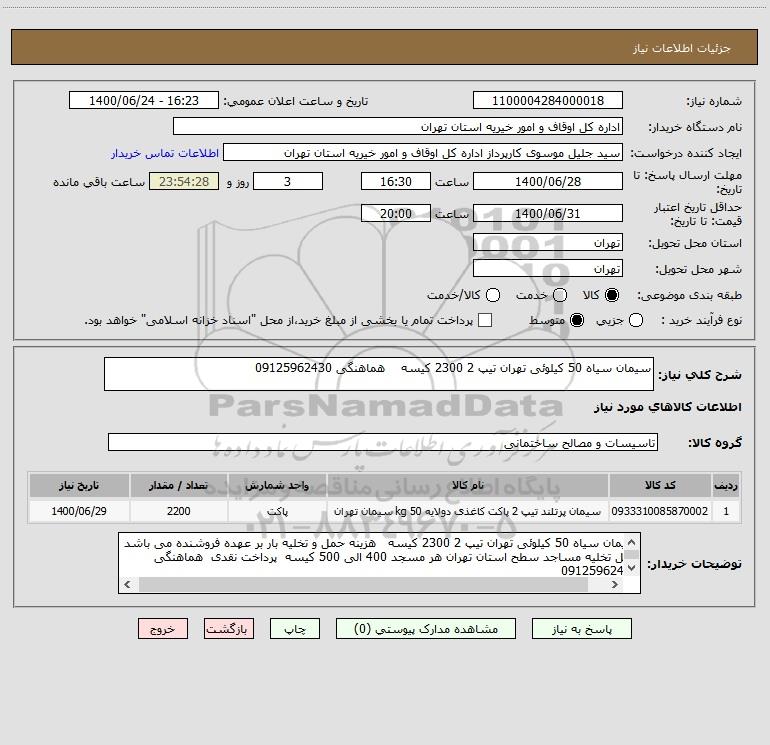
Task: Click the row number 1 cell
Action: coord(726,511)
